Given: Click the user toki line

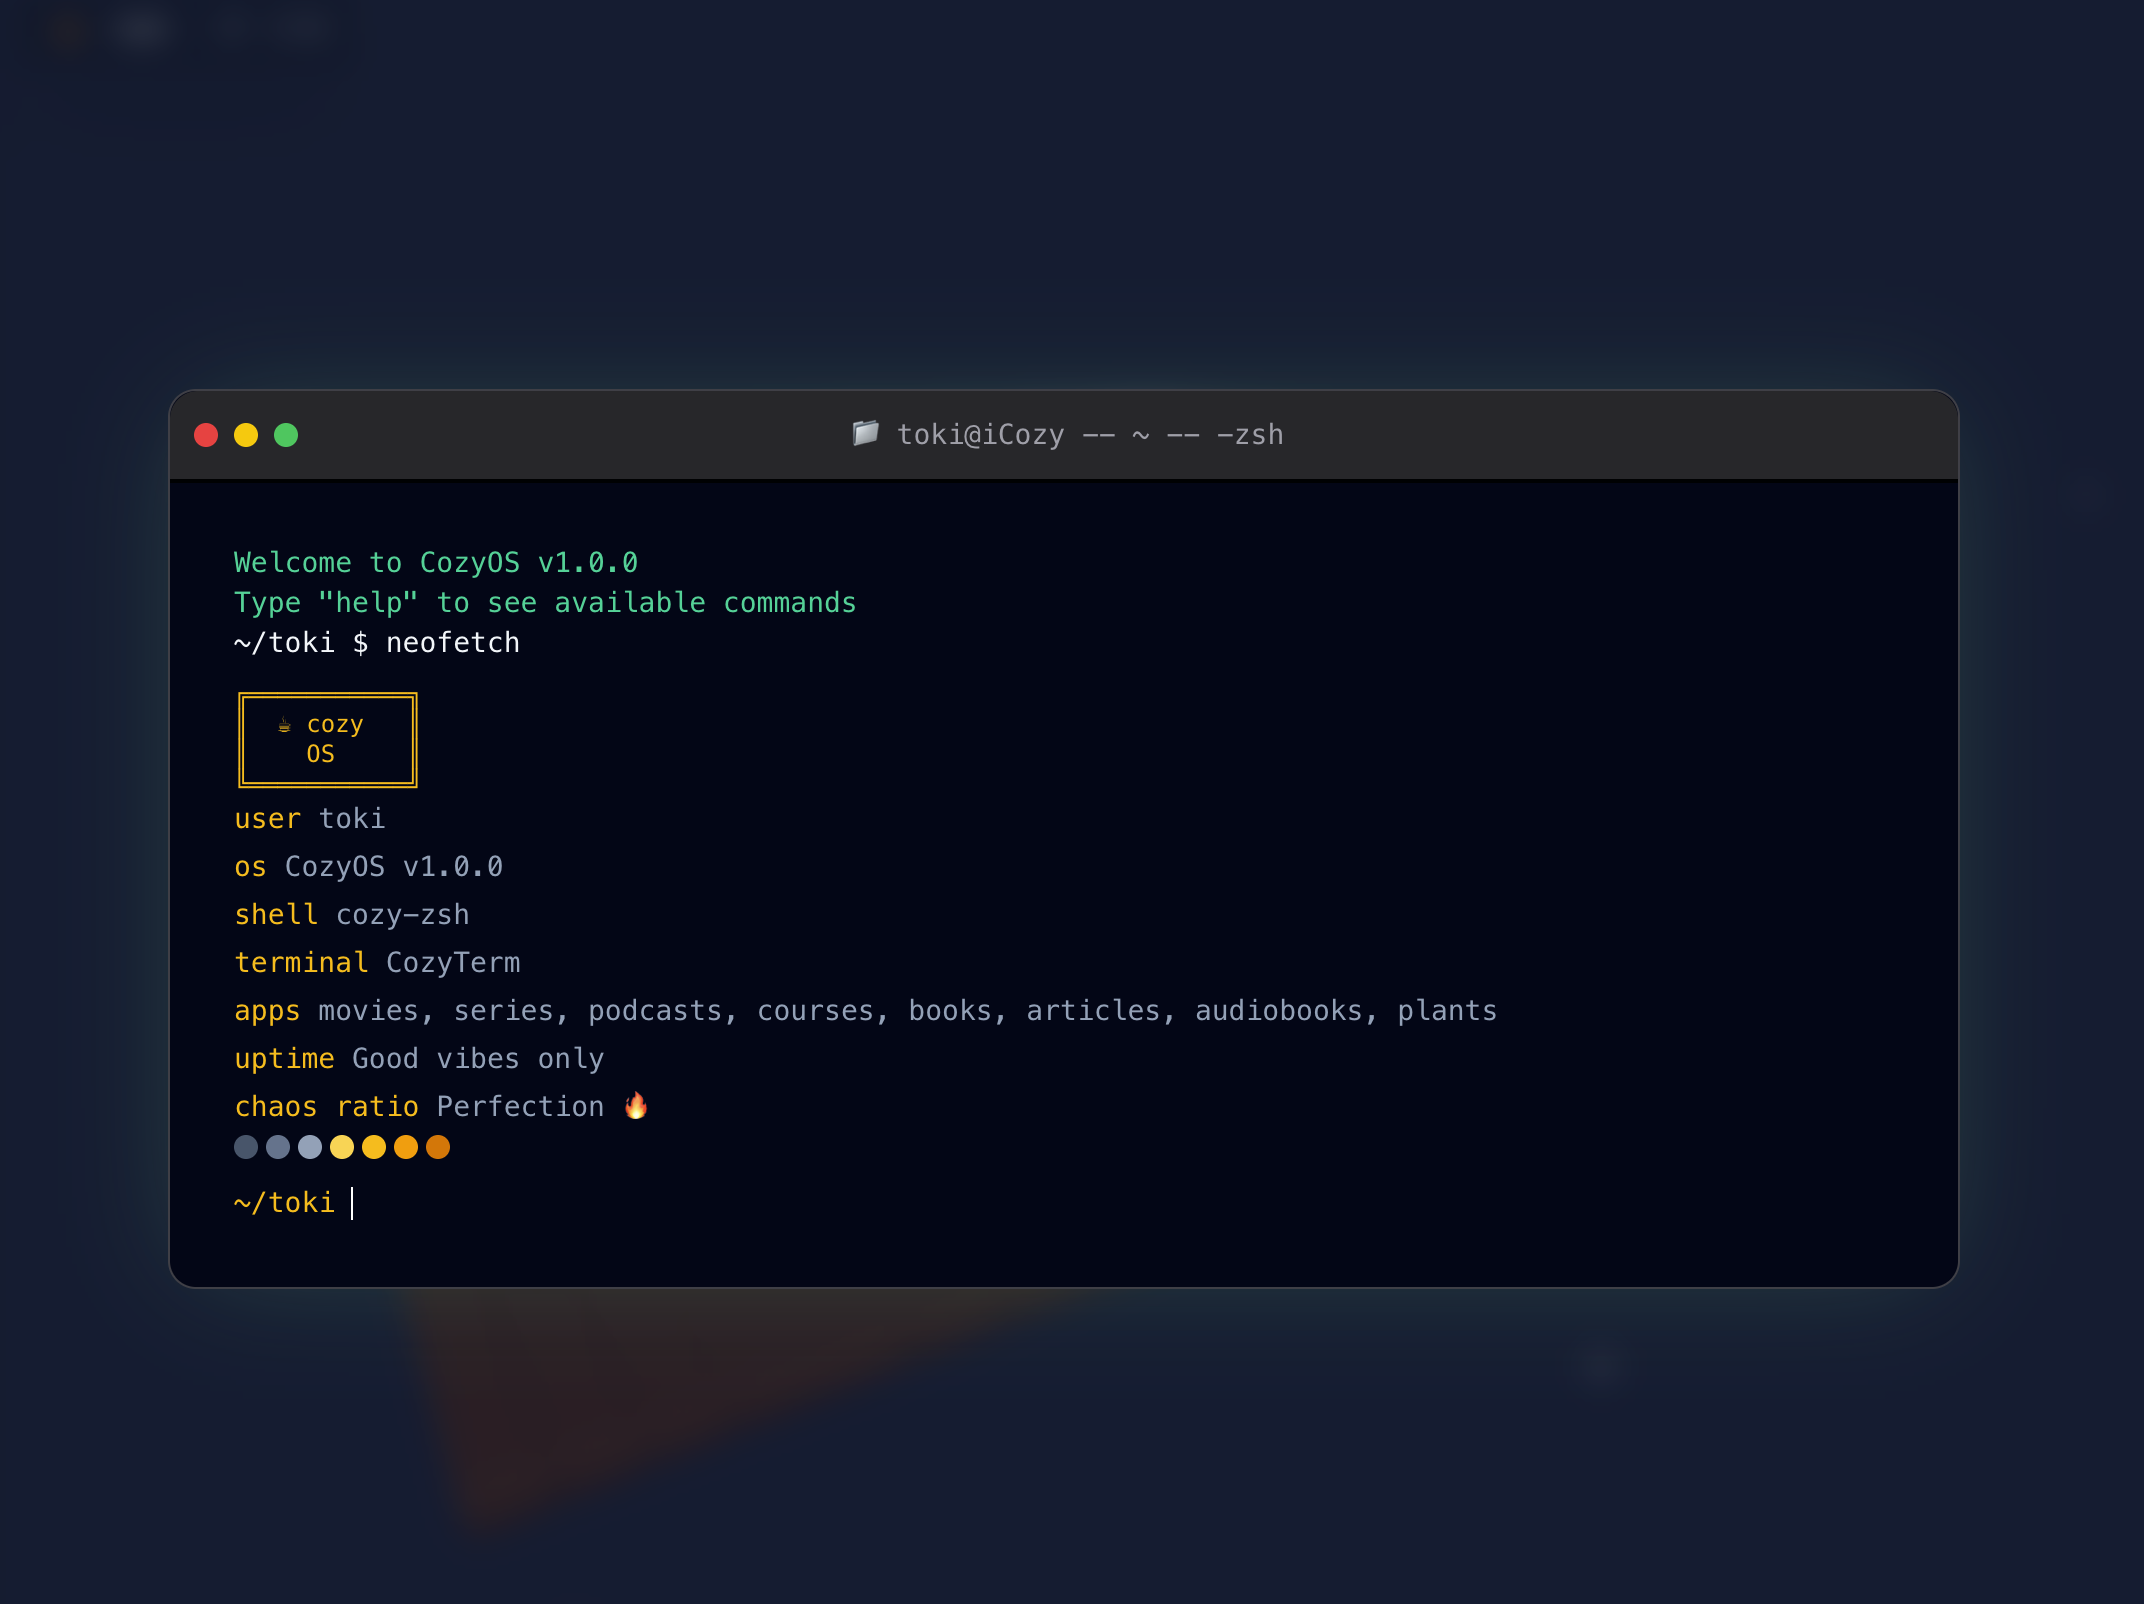Looking at the screenshot, I should tap(310, 819).
